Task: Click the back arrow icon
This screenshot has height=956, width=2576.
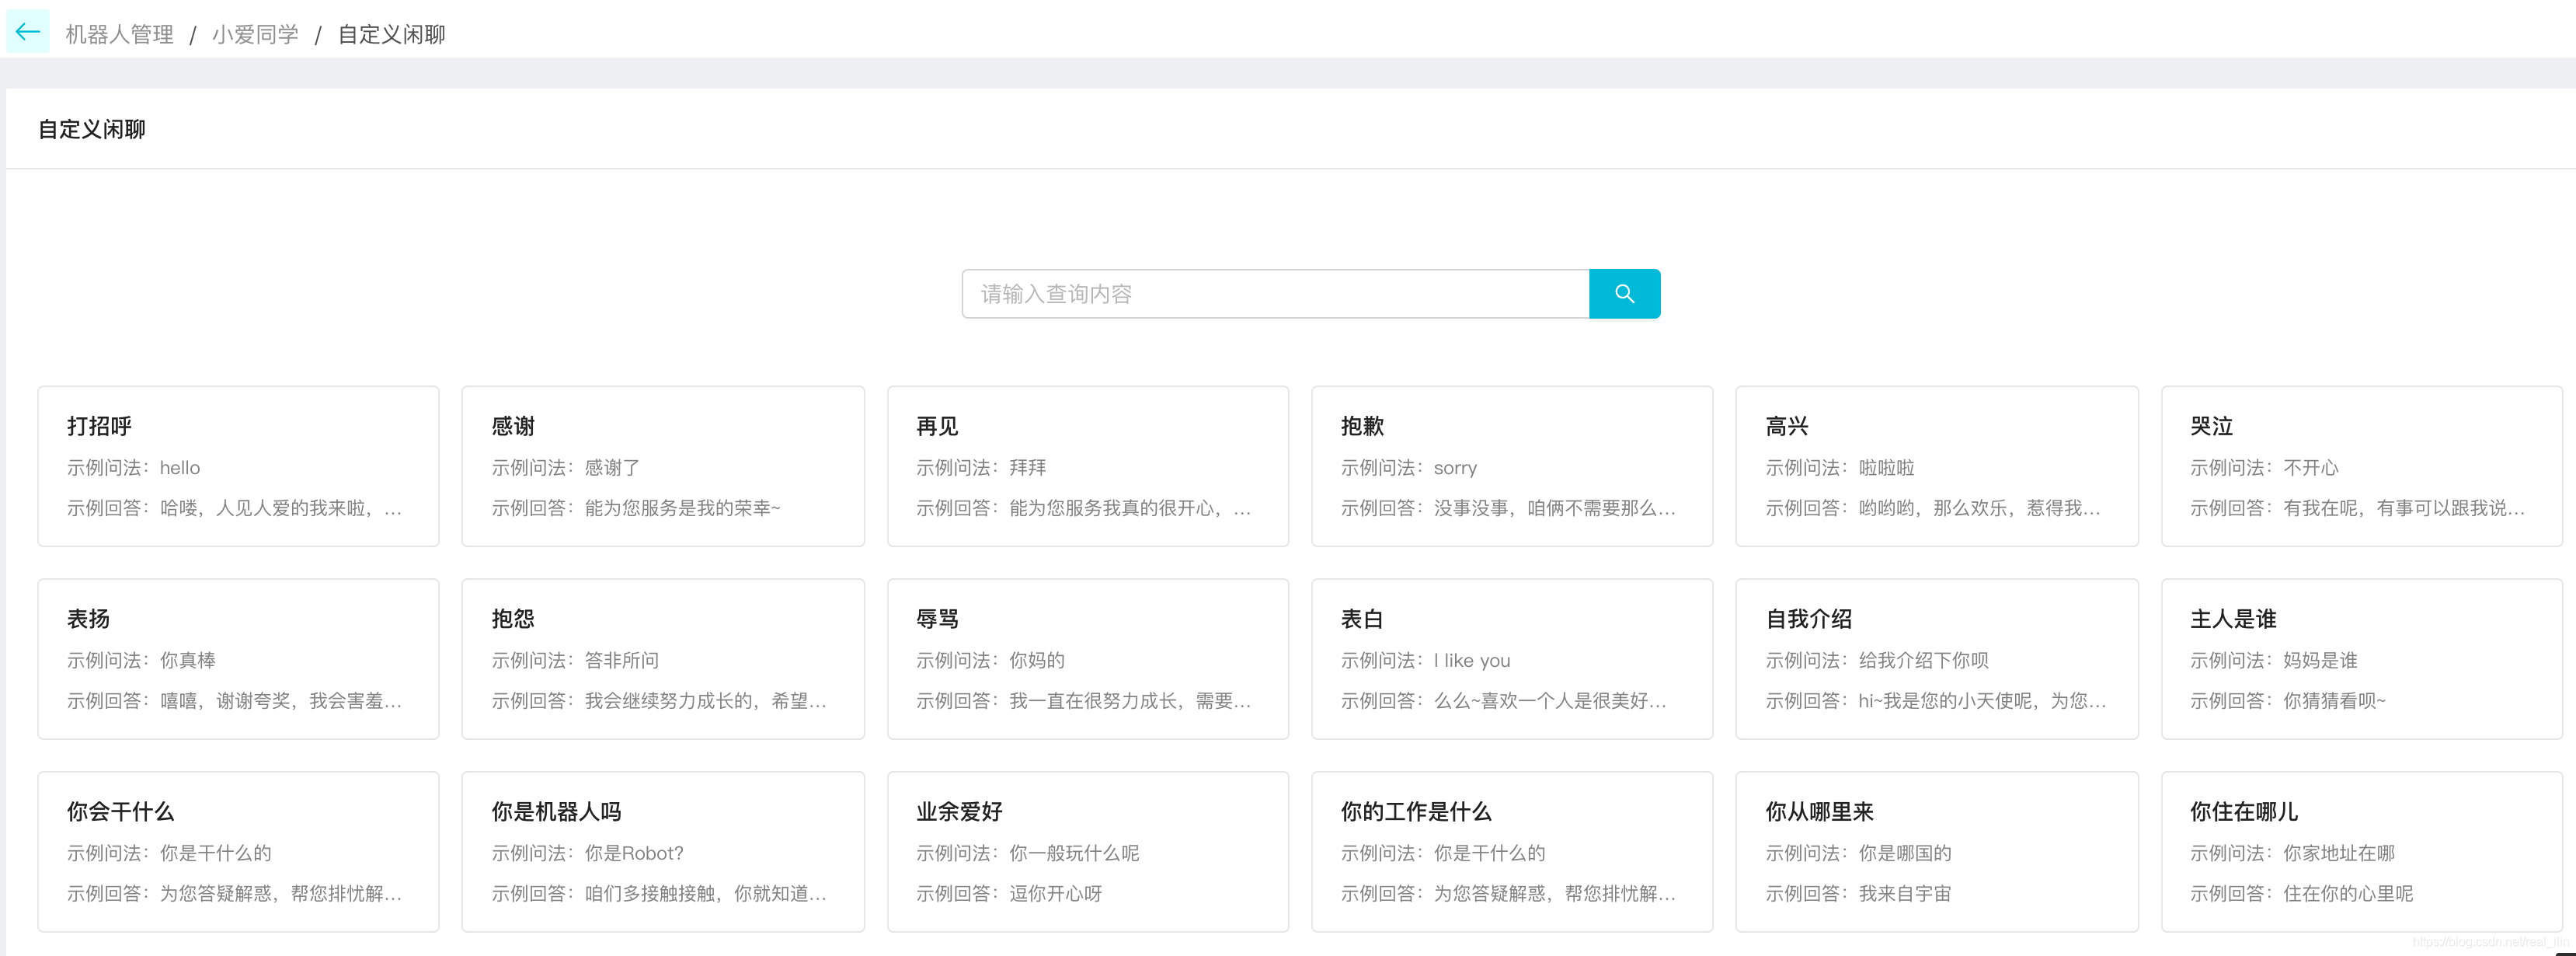Action: [x=27, y=32]
